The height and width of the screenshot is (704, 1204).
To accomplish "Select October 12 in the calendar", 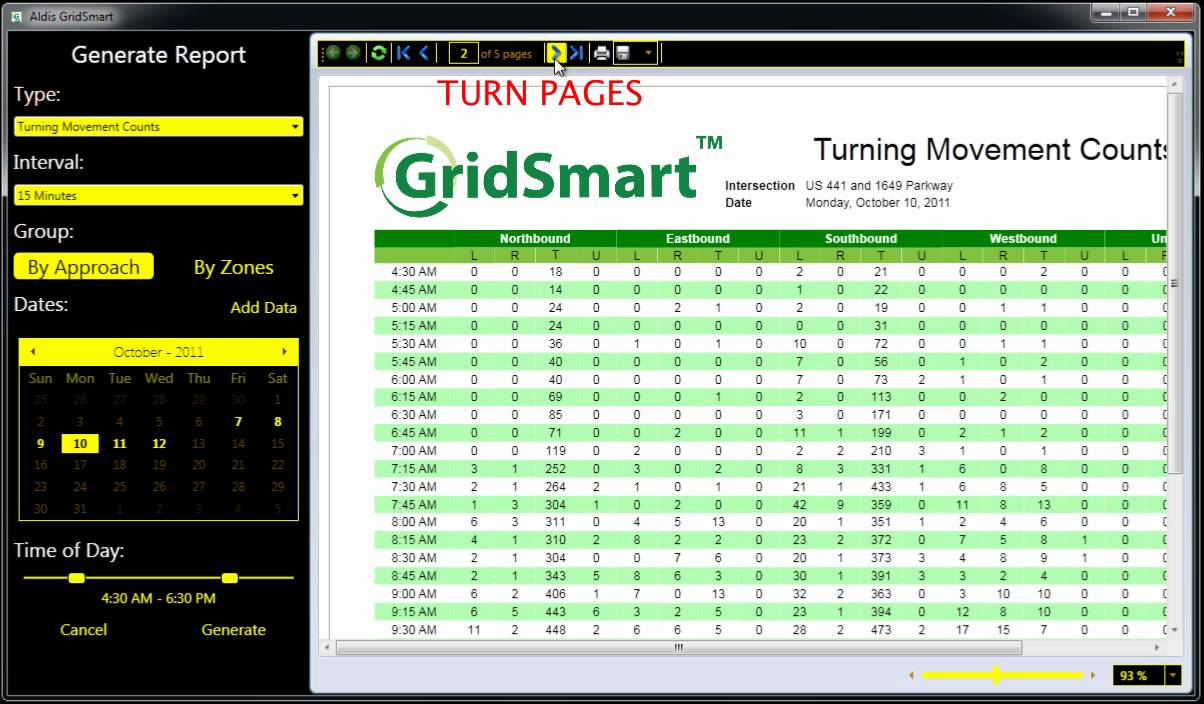I will 159,443.
